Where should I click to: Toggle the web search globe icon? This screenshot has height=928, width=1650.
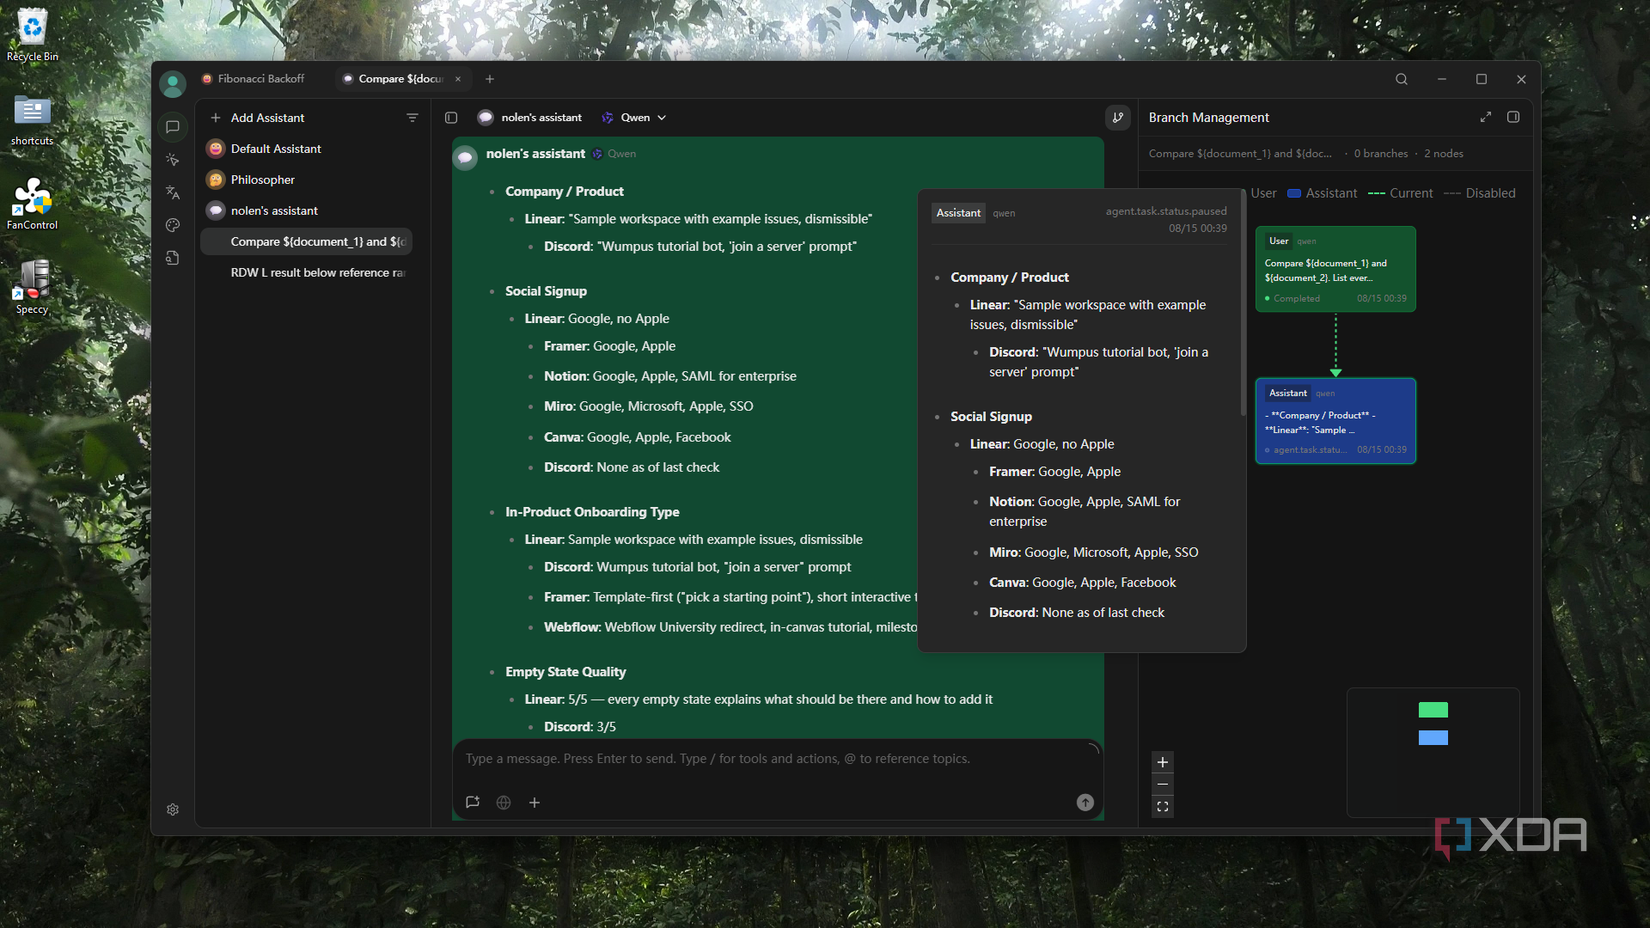pos(504,802)
